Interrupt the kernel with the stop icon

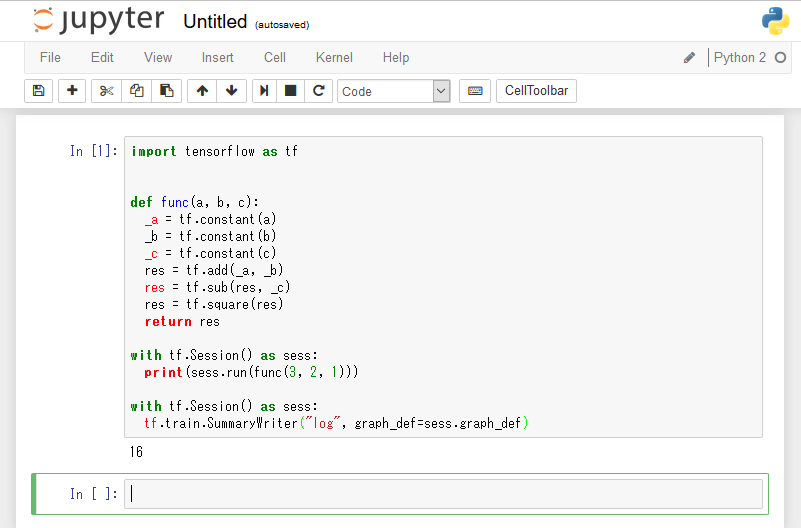291,91
